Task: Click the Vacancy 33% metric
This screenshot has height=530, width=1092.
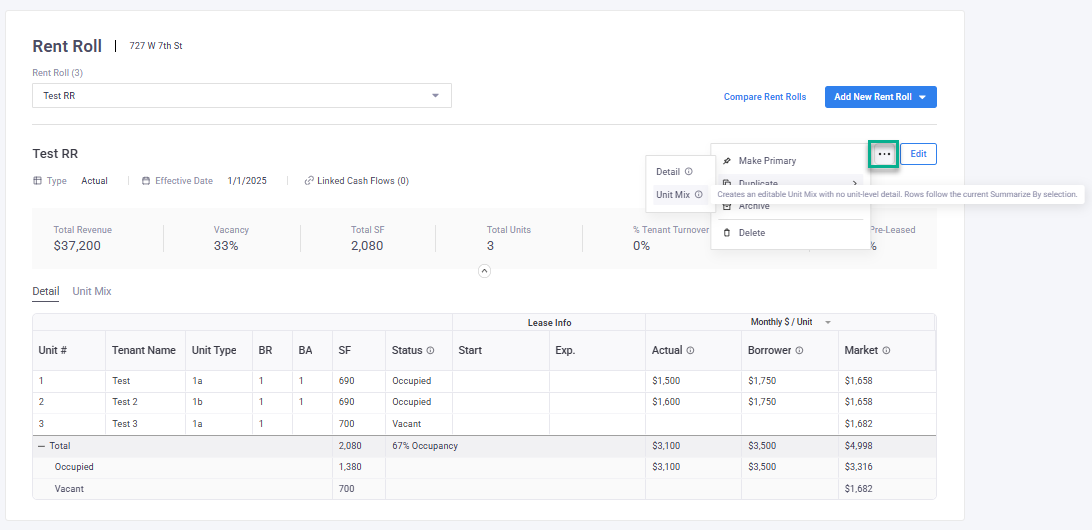Action: coord(231,238)
